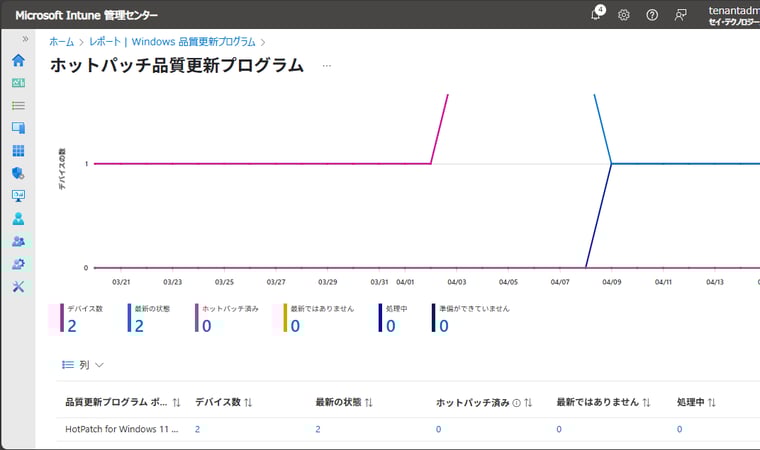Open settings gear in header
The width and height of the screenshot is (760, 450).
(624, 15)
